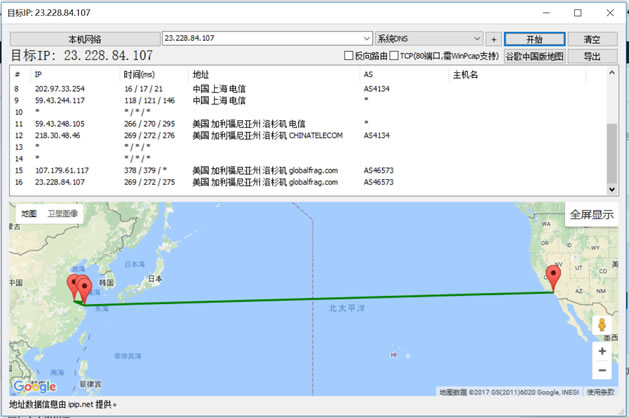Viewport: 629px width, 418px height.
Task: Zoom out the map with minus button
Action: pos(601,370)
